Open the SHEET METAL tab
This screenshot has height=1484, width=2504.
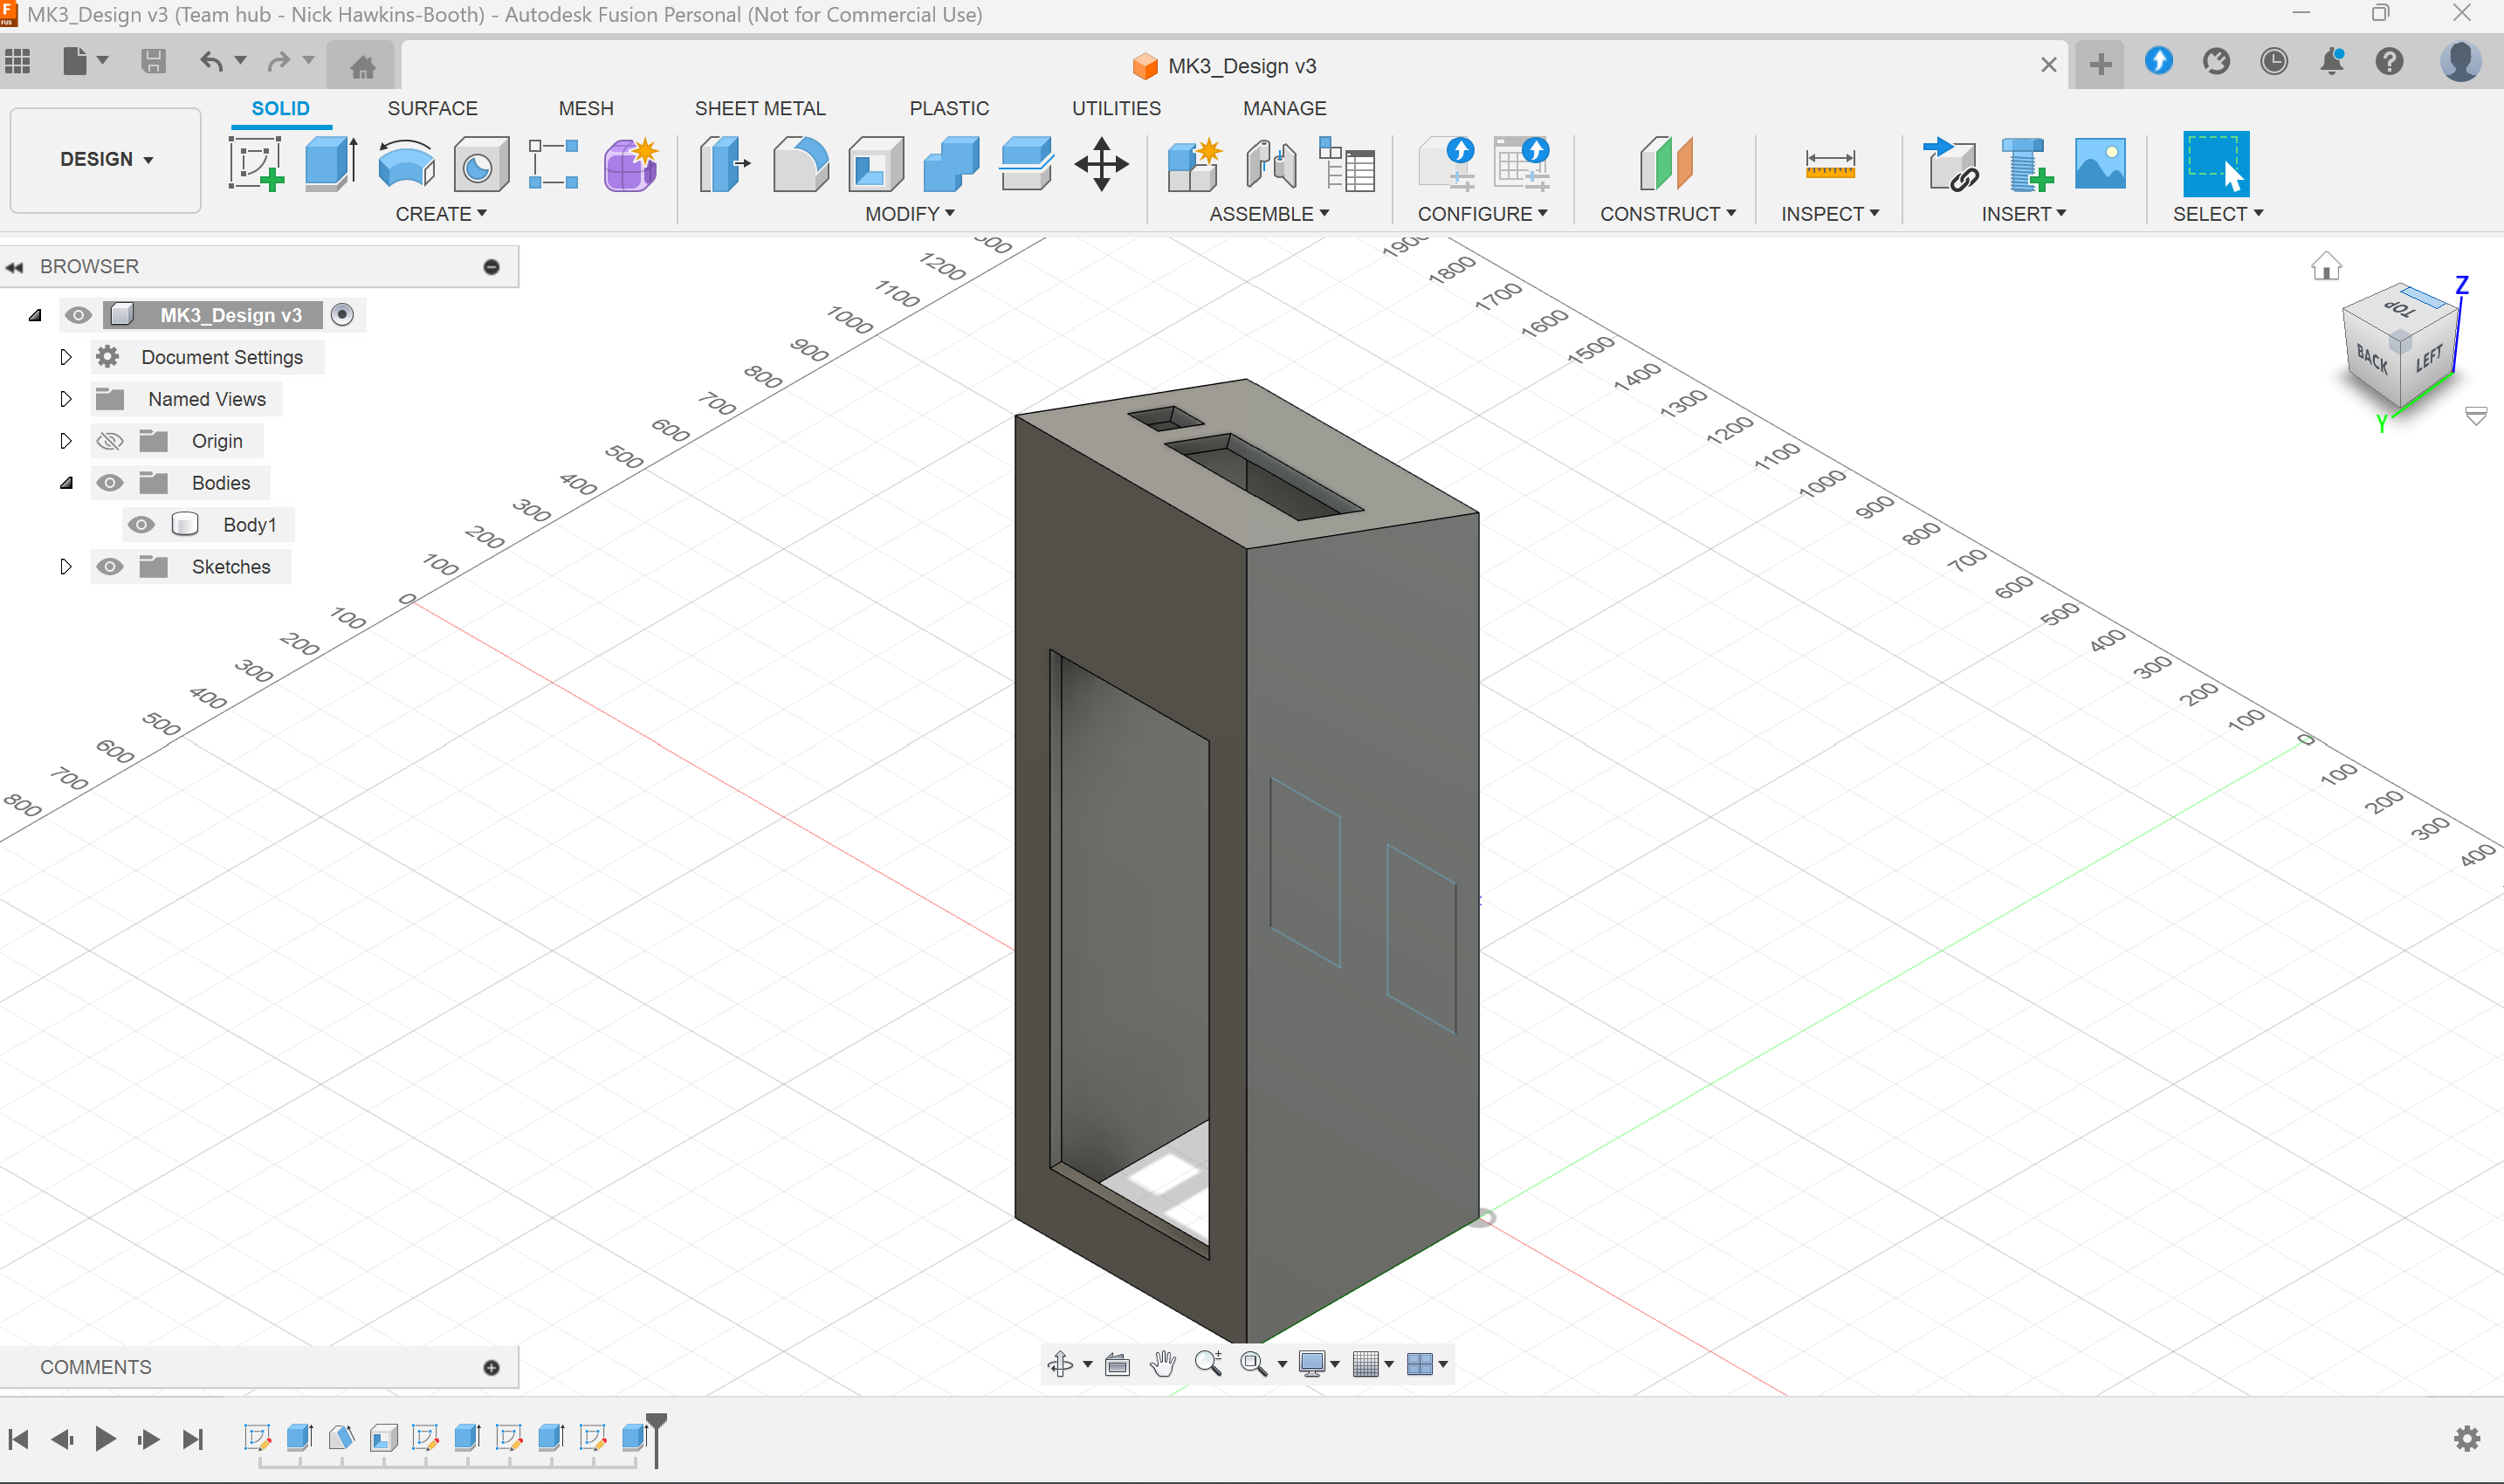pyautogui.click(x=760, y=108)
